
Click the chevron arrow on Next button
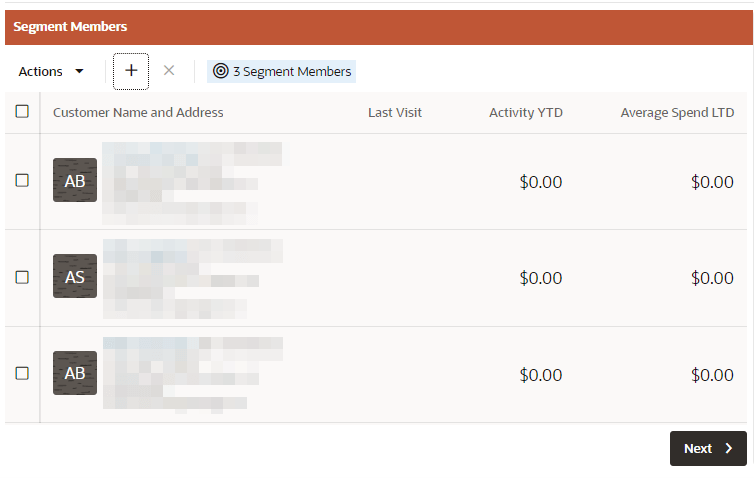pos(729,448)
